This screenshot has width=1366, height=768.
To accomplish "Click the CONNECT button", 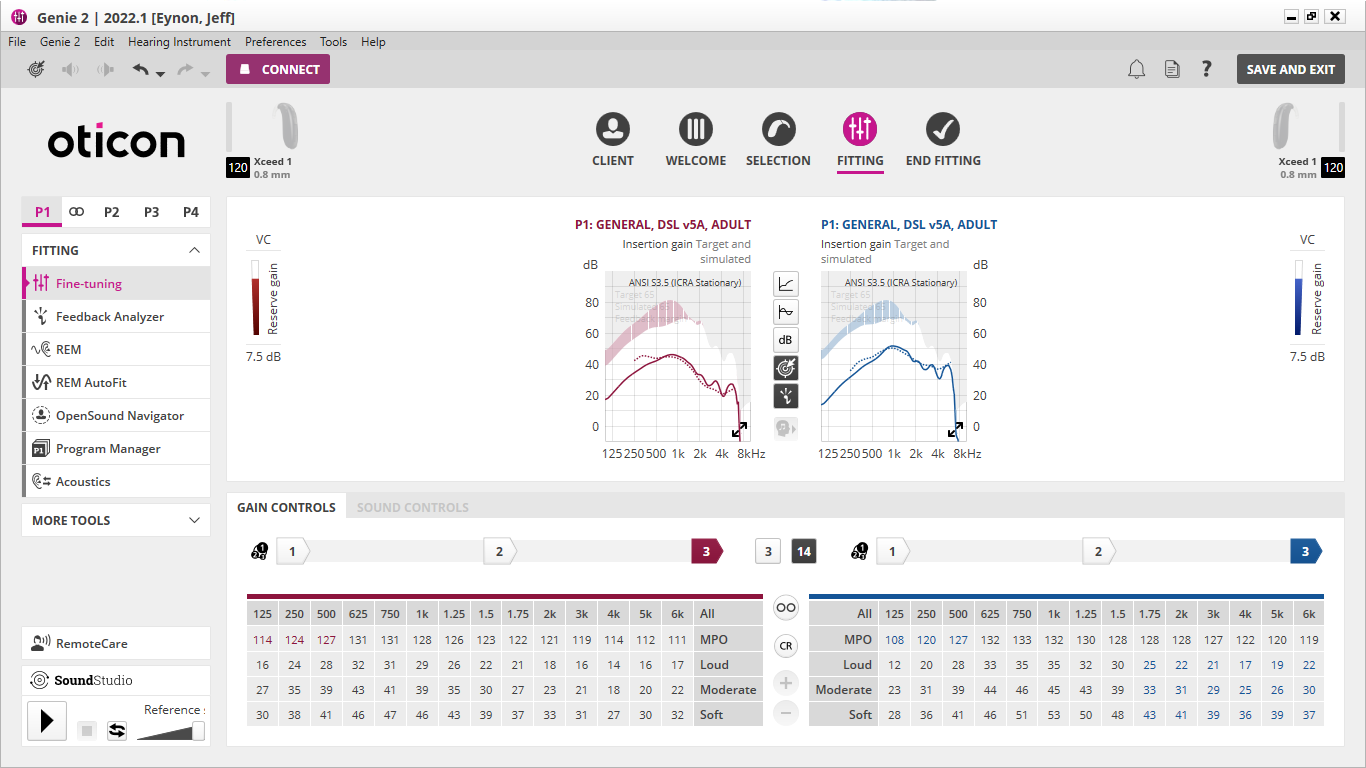I will 278,69.
